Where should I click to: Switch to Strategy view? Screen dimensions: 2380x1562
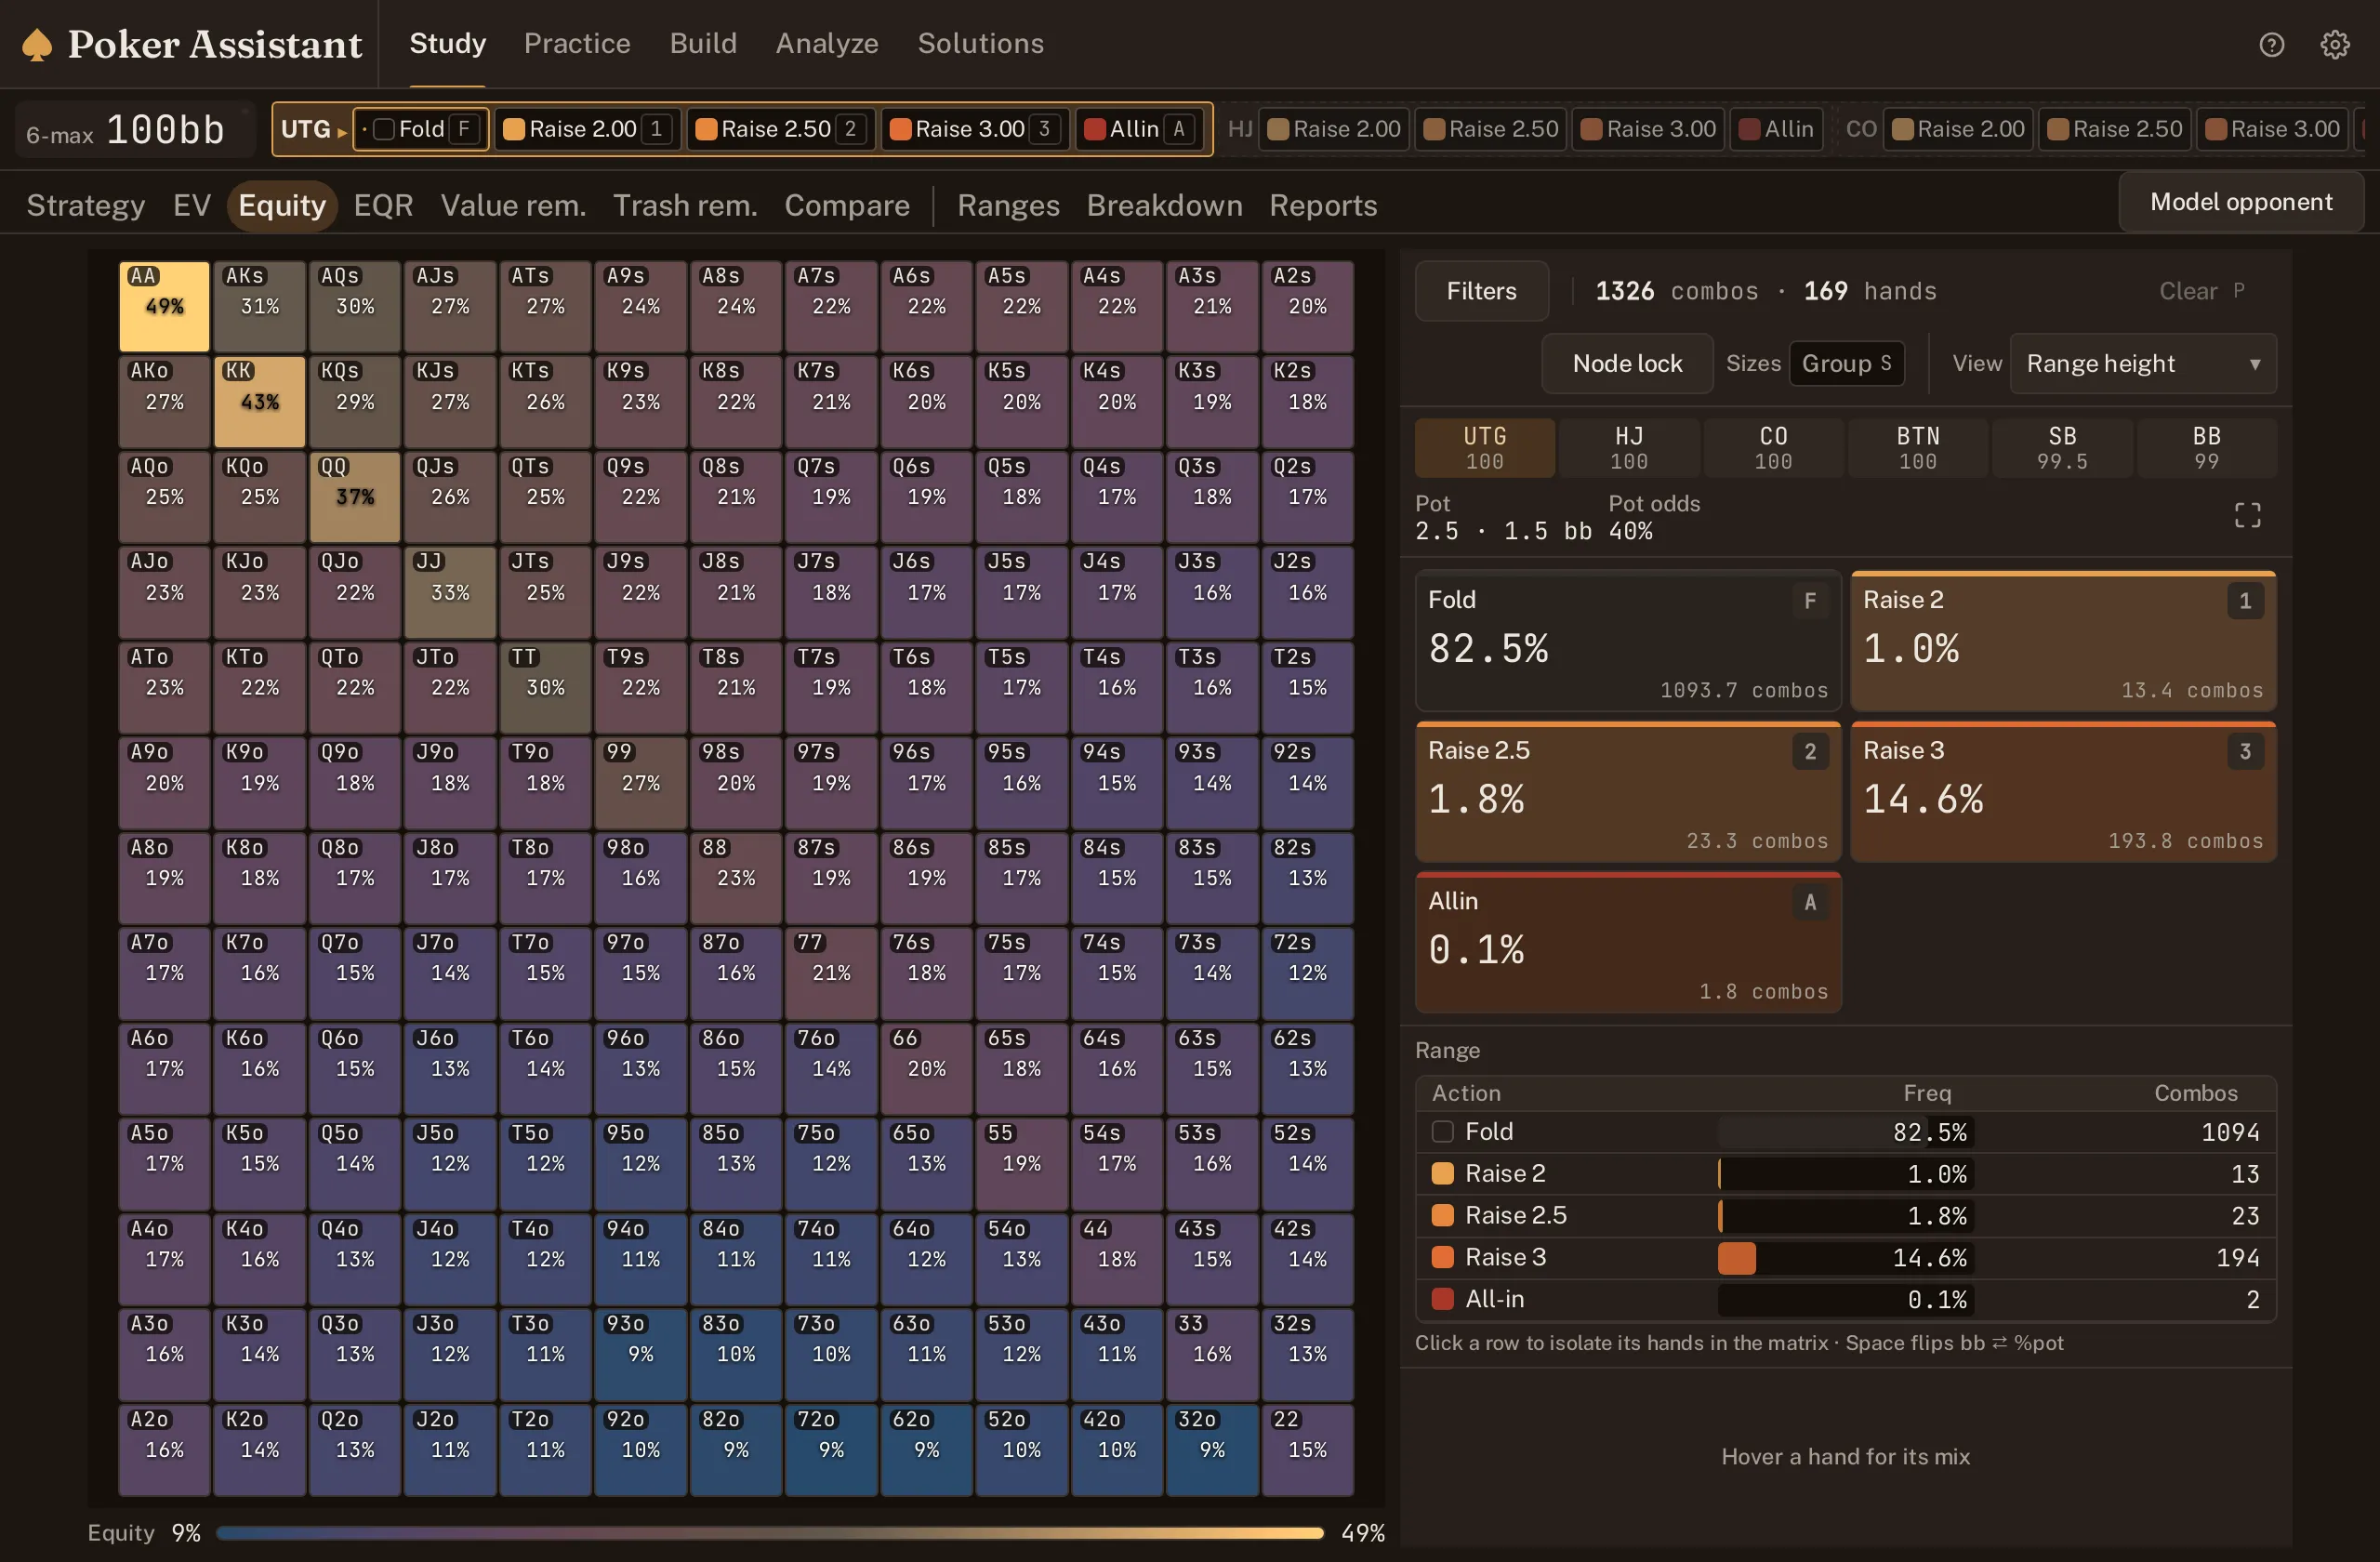click(x=85, y=206)
